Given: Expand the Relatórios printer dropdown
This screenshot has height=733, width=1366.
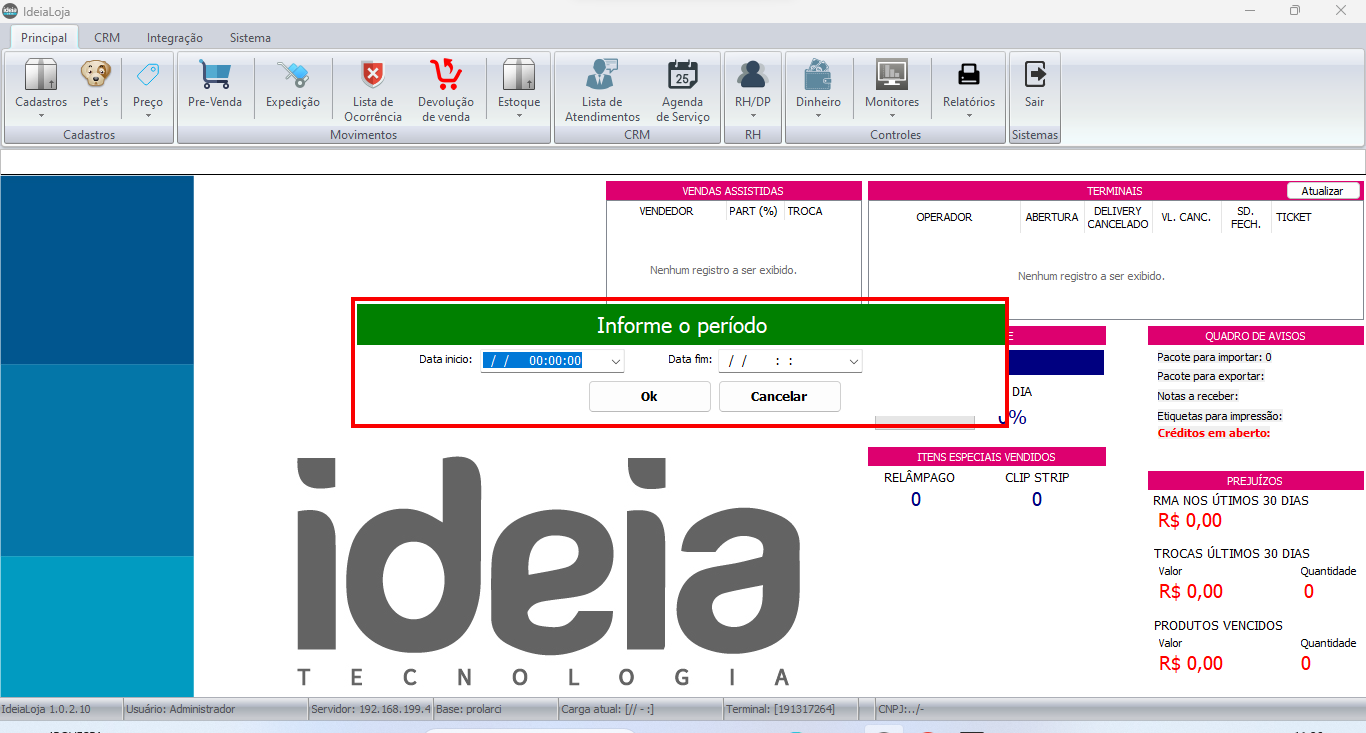Looking at the screenshot, I should 969,115.
